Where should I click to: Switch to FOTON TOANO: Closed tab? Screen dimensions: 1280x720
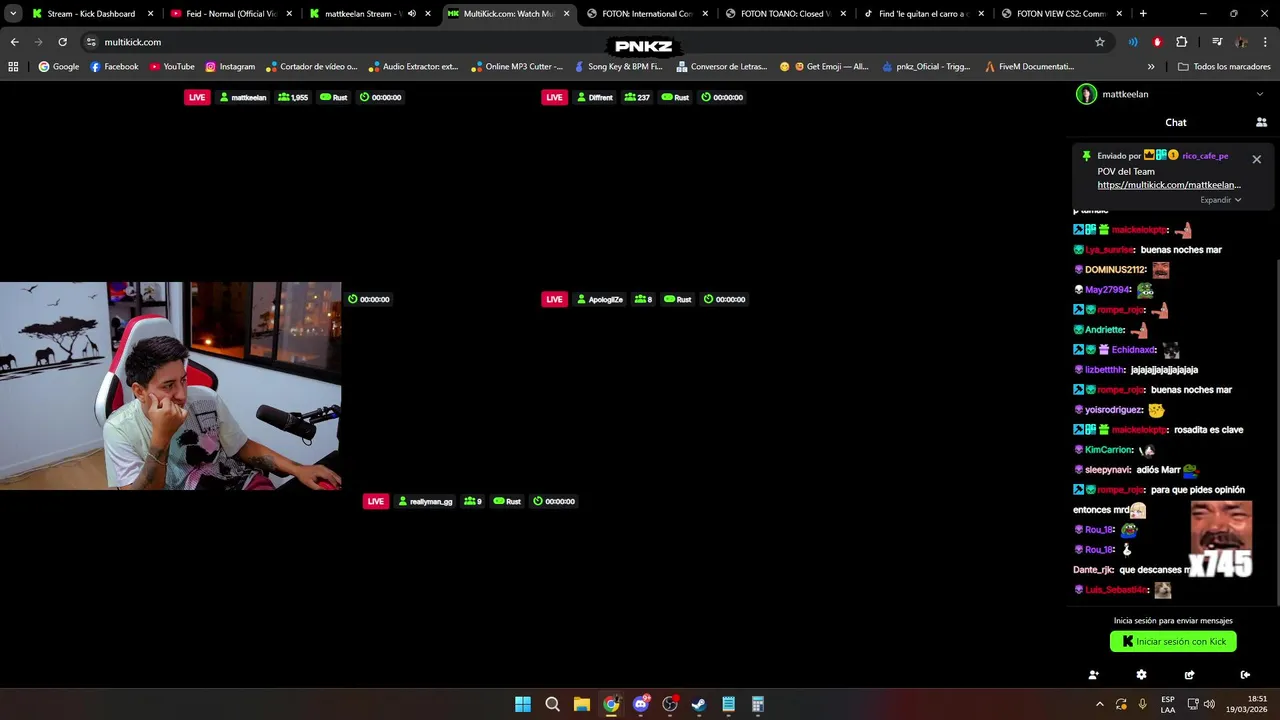(786, 14)
